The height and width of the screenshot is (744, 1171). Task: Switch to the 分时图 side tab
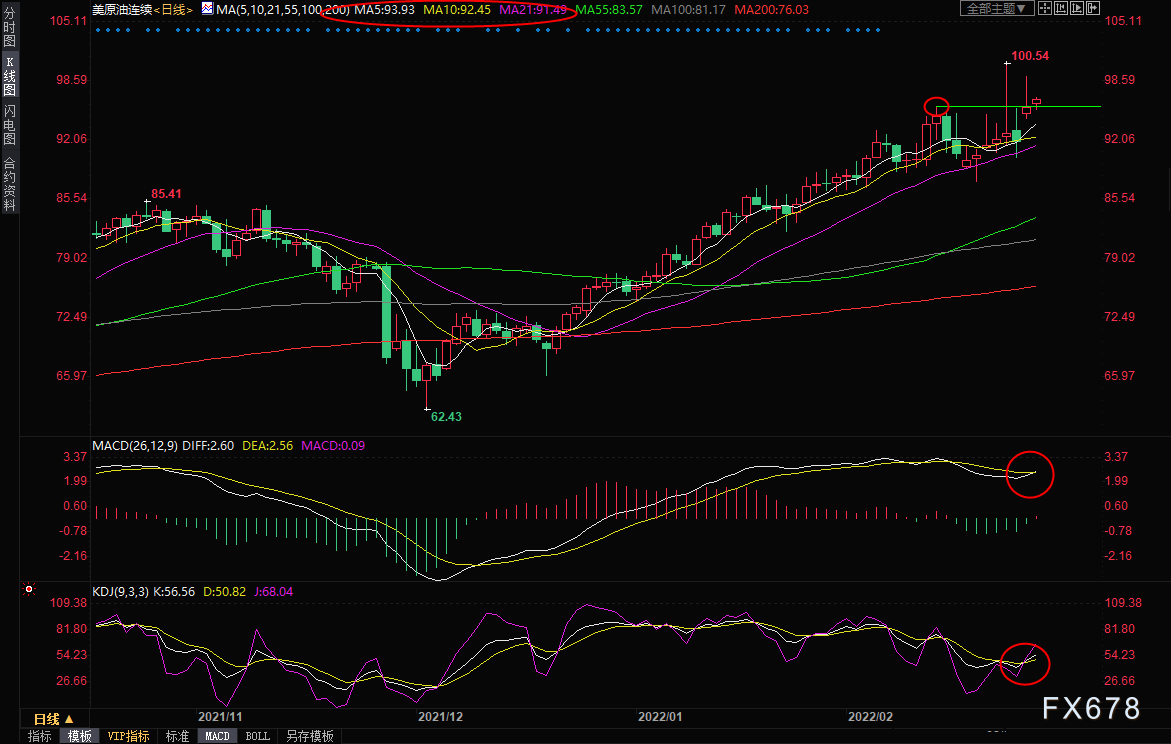coord(10,27)
